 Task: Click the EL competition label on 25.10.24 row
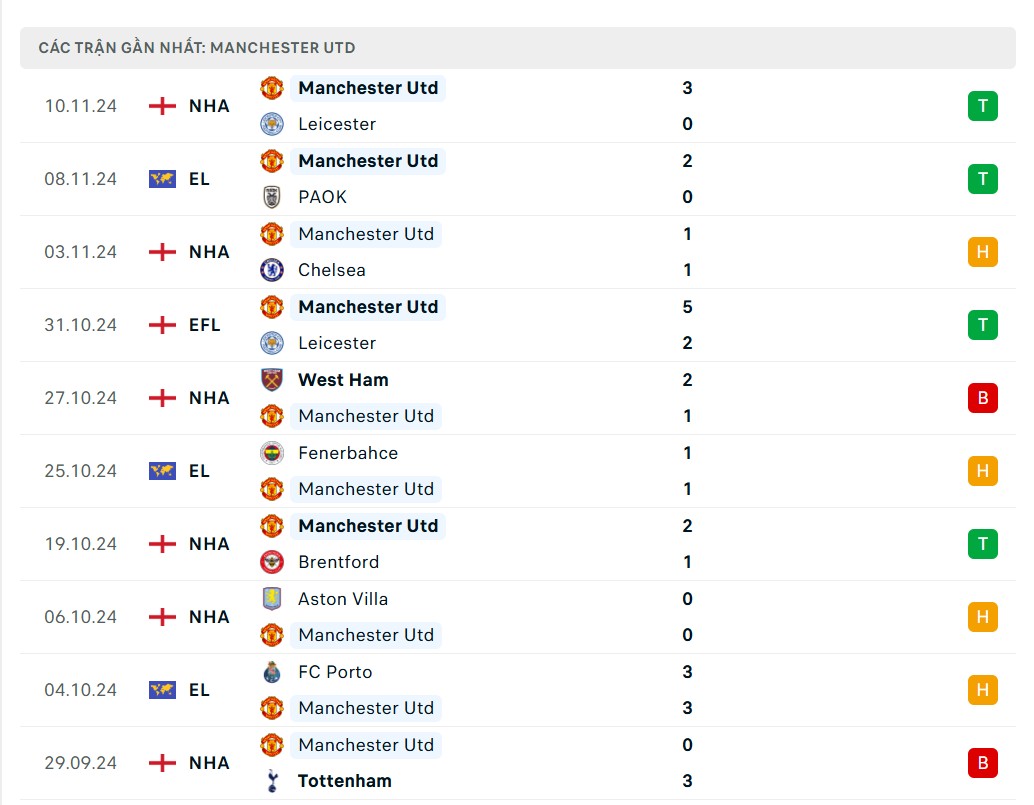(199, 471)
